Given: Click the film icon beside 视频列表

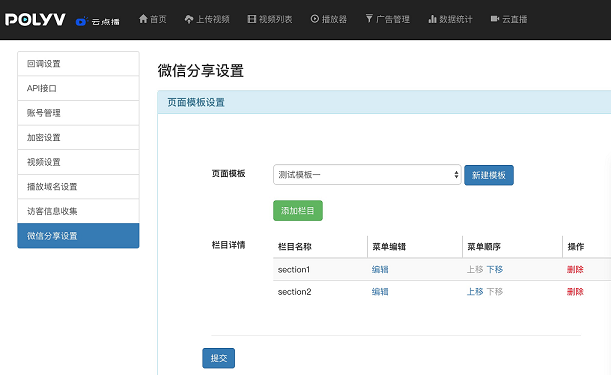Looking at the screenshot, I should tap(252, 19).
